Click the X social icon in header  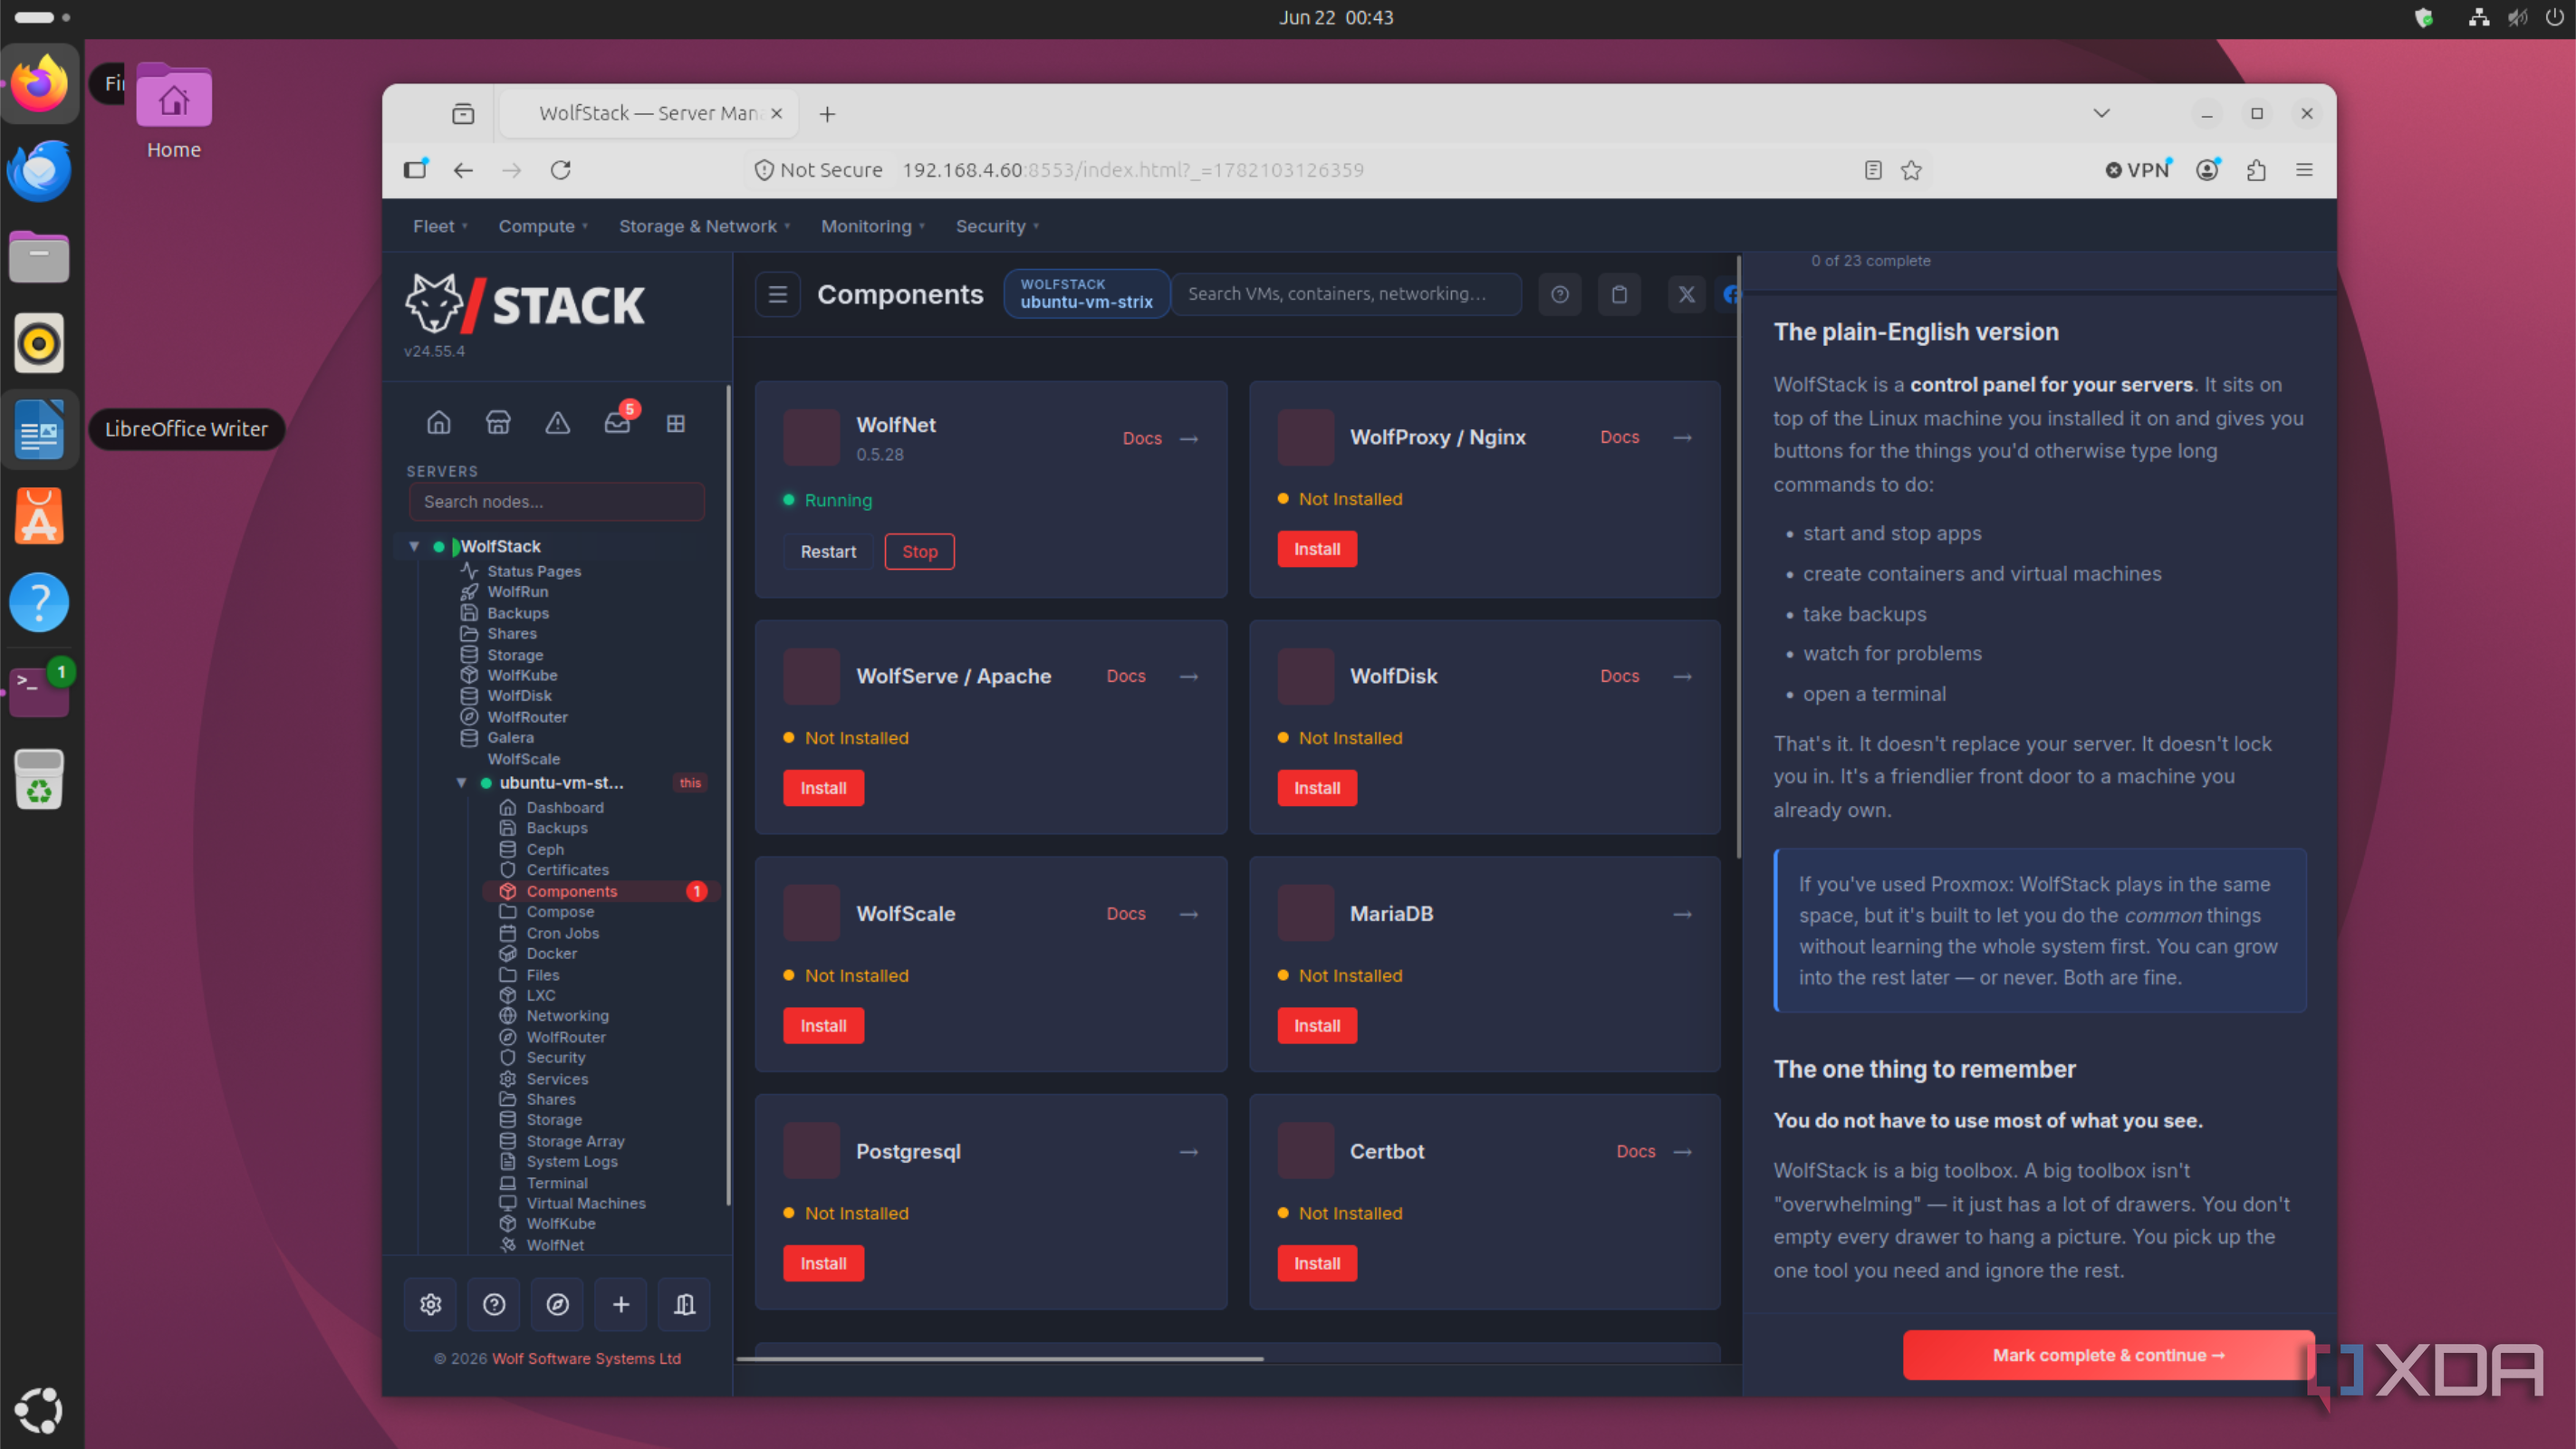coord(1687,294)
